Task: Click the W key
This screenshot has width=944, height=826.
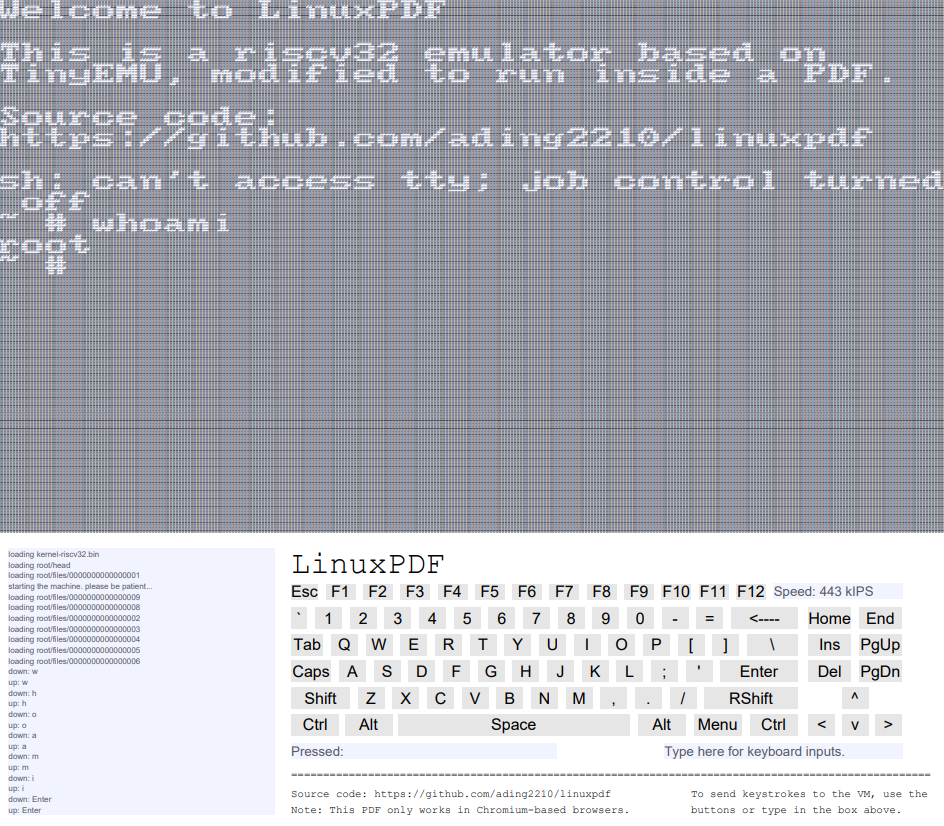Action: coord(379,645)
